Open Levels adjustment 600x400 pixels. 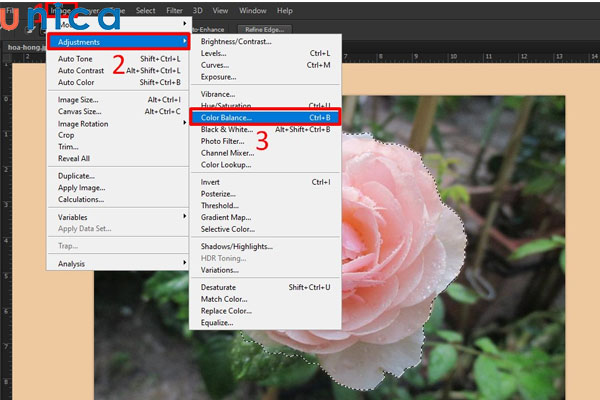pyautogui.click(x=265, y=53)
